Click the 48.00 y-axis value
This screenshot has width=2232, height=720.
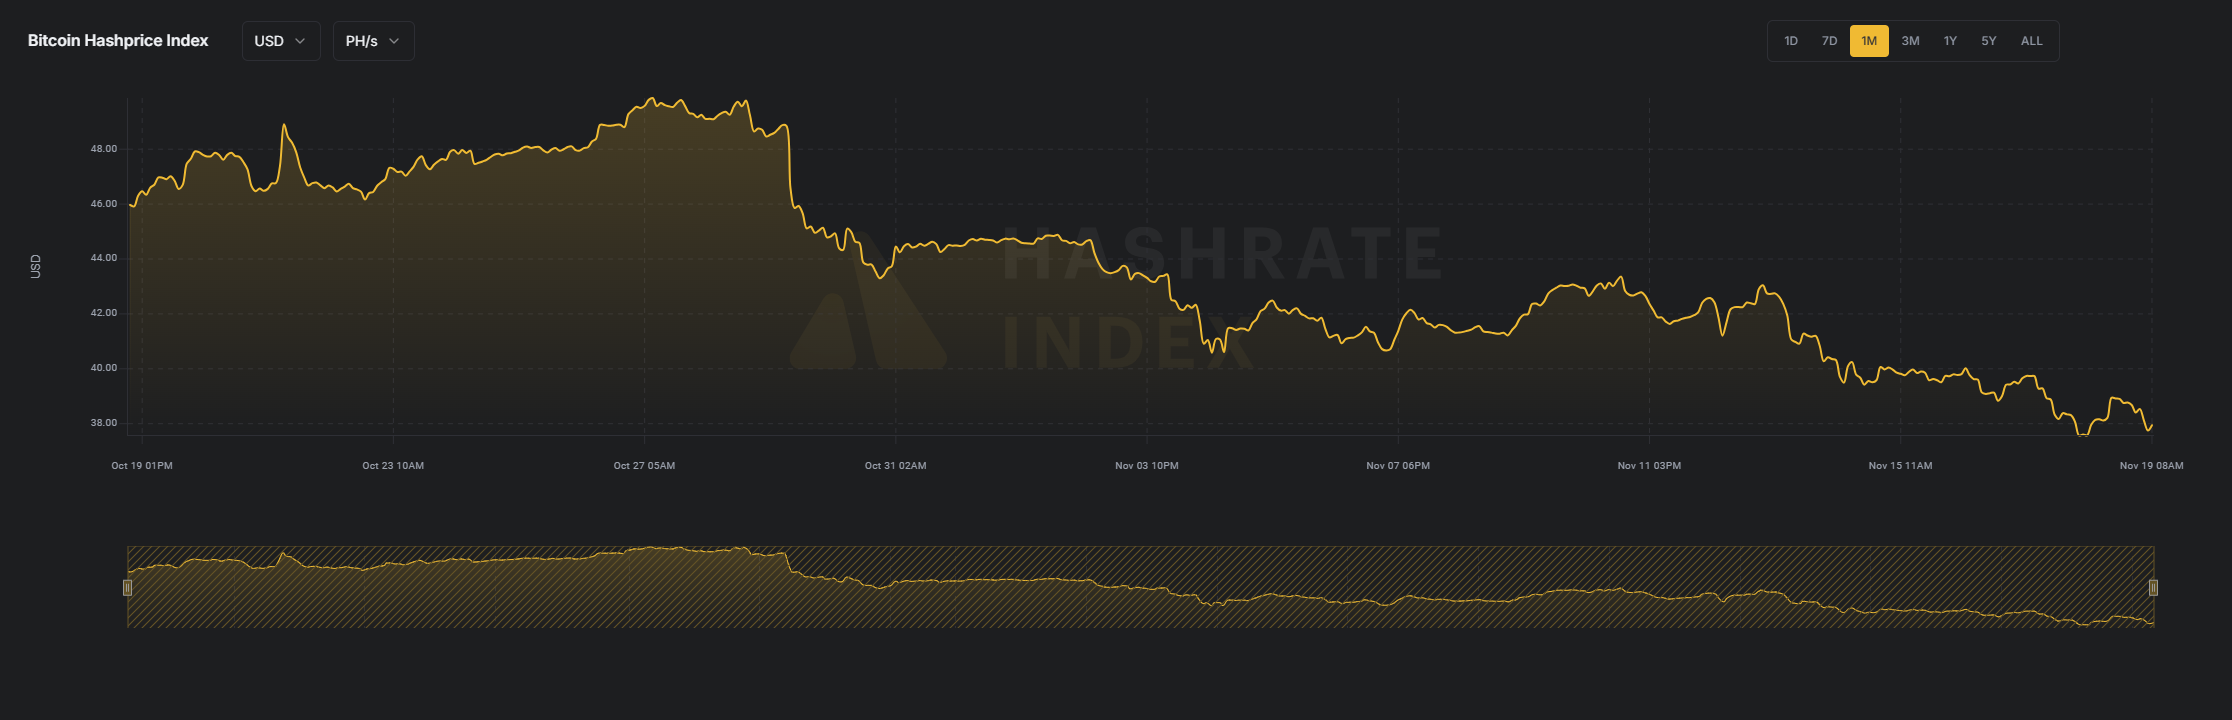coord(103,149)
